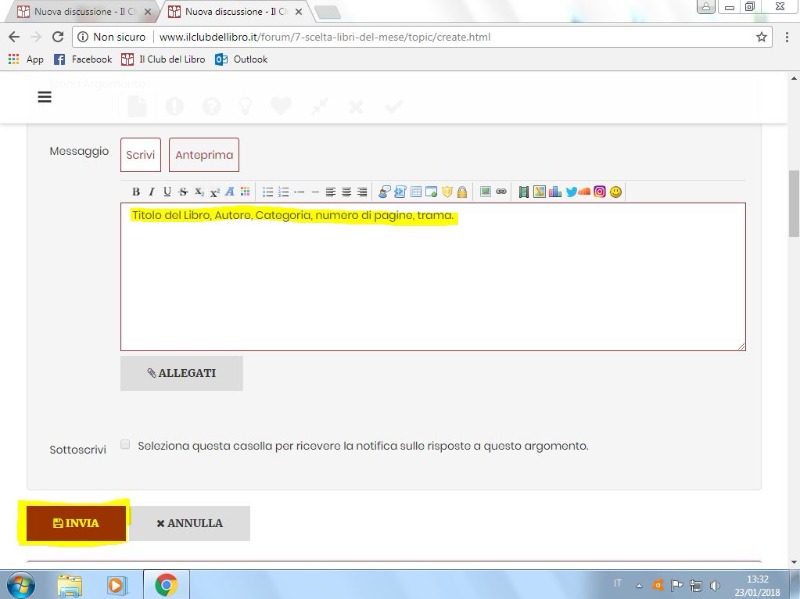800x599 pixels.
Task: Insert a Twitter embed via the toolbar
Action: [571, 192]
